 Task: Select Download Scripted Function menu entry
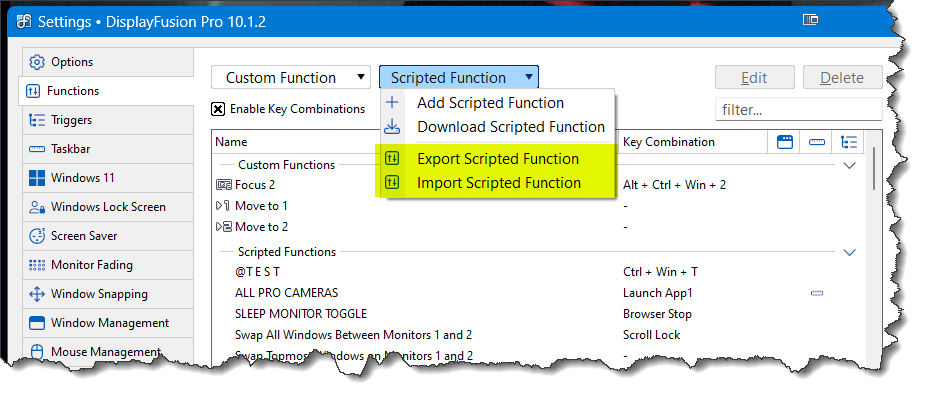pos(496,127)
